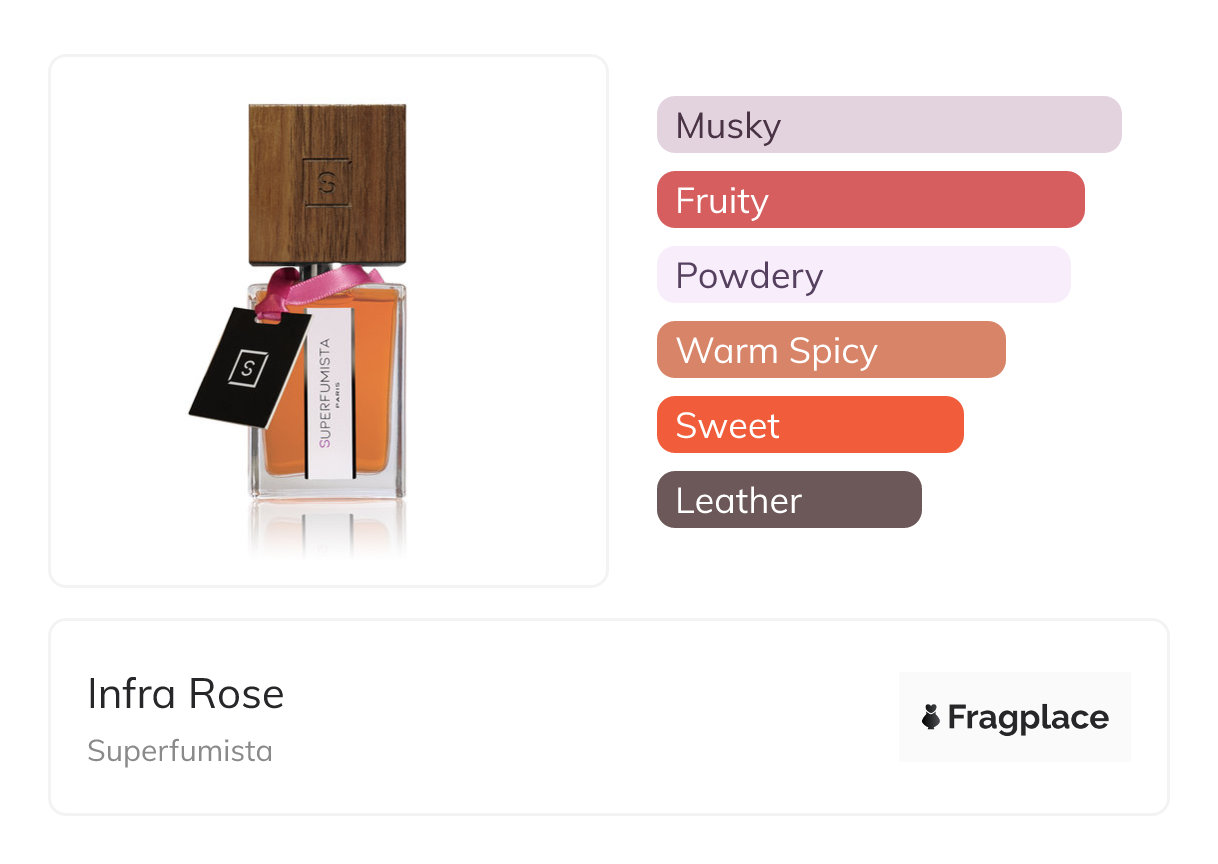Click the S logo on the black hang tag

[x=246, y=368]
